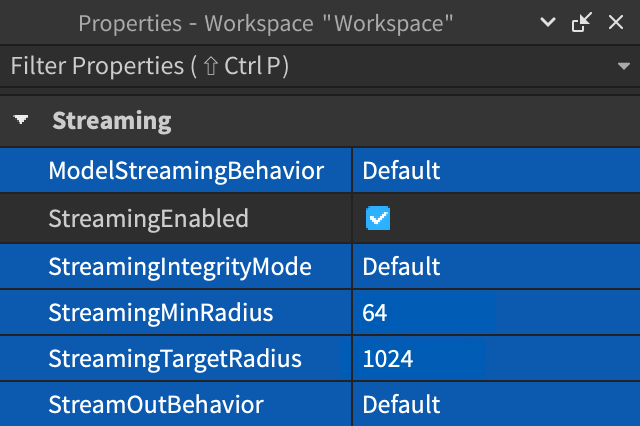This screenshot has width=640, height=426.
Task: Pop out the Properties panel with undock icon
Action: click(581, 23)
